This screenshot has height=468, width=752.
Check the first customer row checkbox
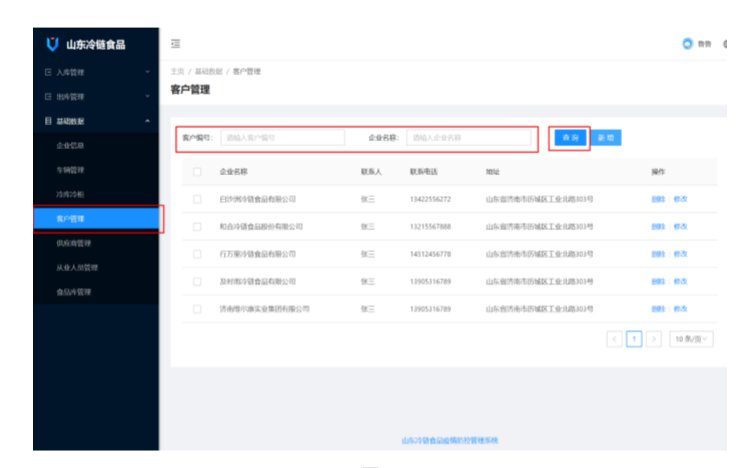point(197,199)
